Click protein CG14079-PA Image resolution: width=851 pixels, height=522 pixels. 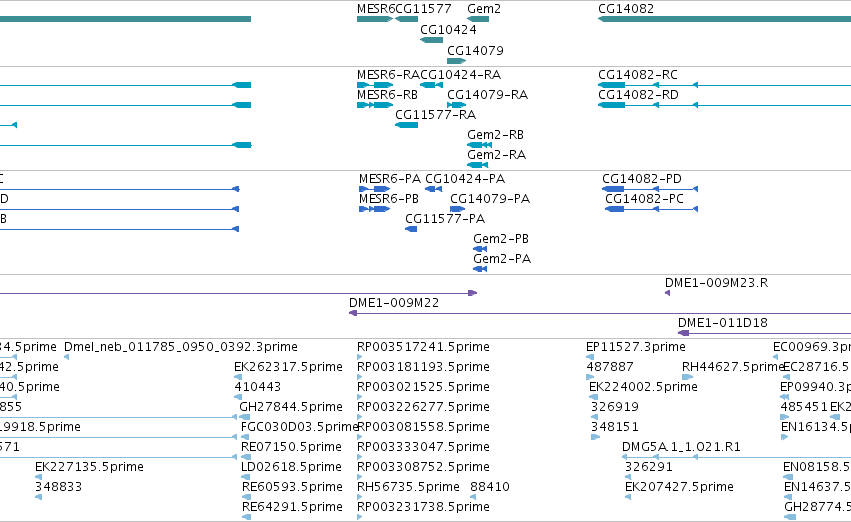[490, 199]
